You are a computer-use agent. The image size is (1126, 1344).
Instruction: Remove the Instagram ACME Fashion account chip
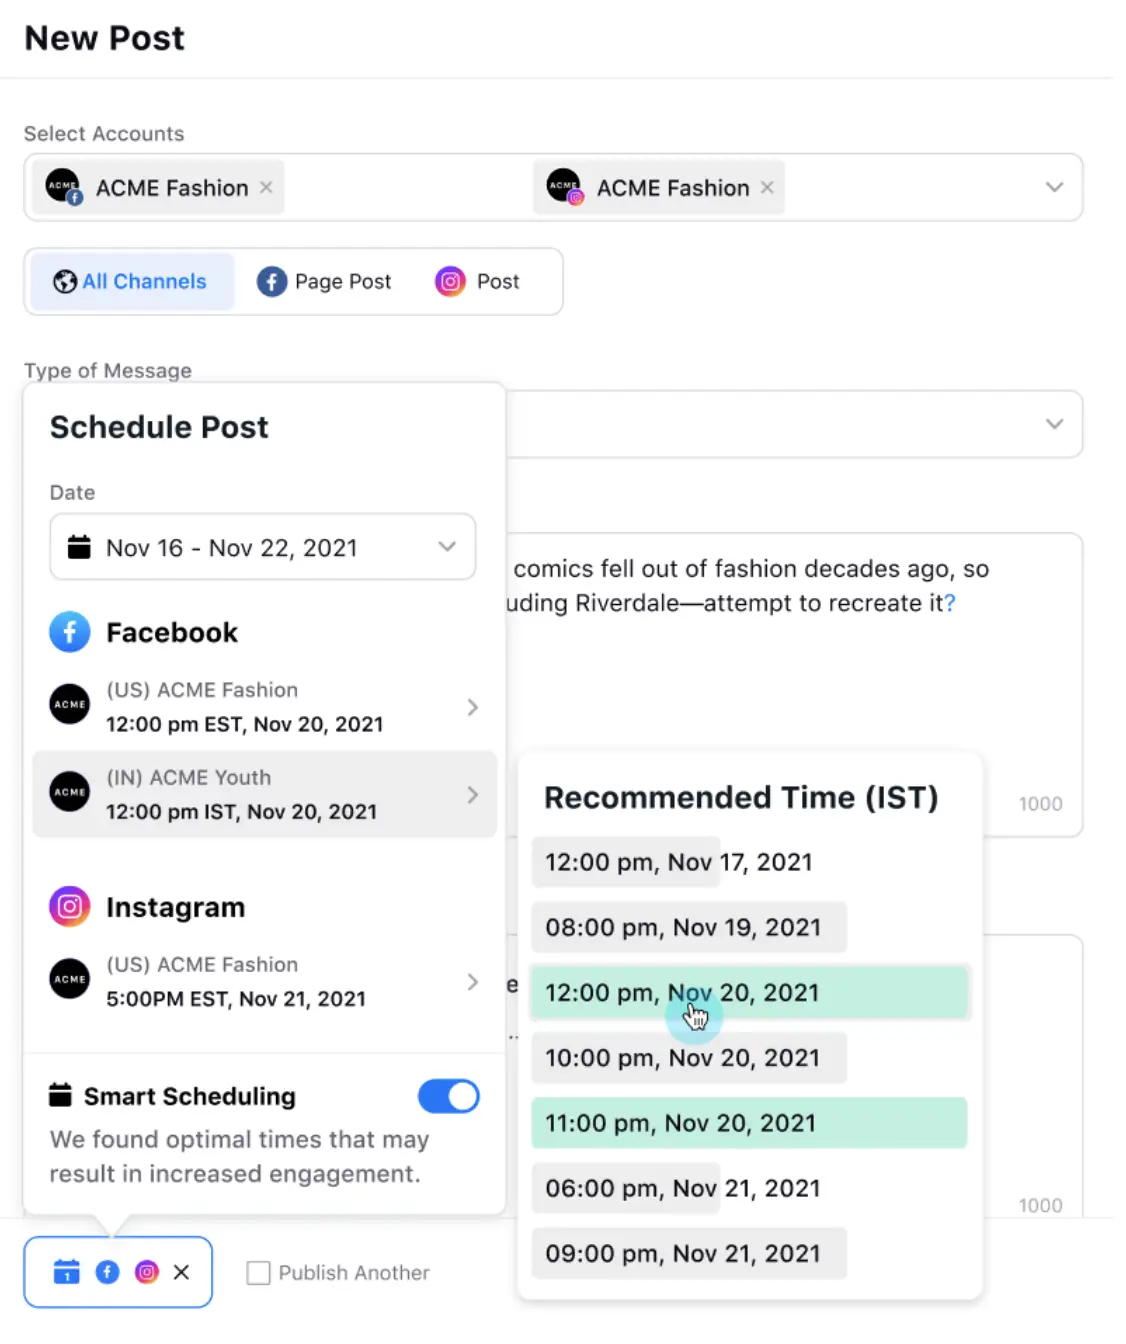pyautogui.click(x=767, y=187)
